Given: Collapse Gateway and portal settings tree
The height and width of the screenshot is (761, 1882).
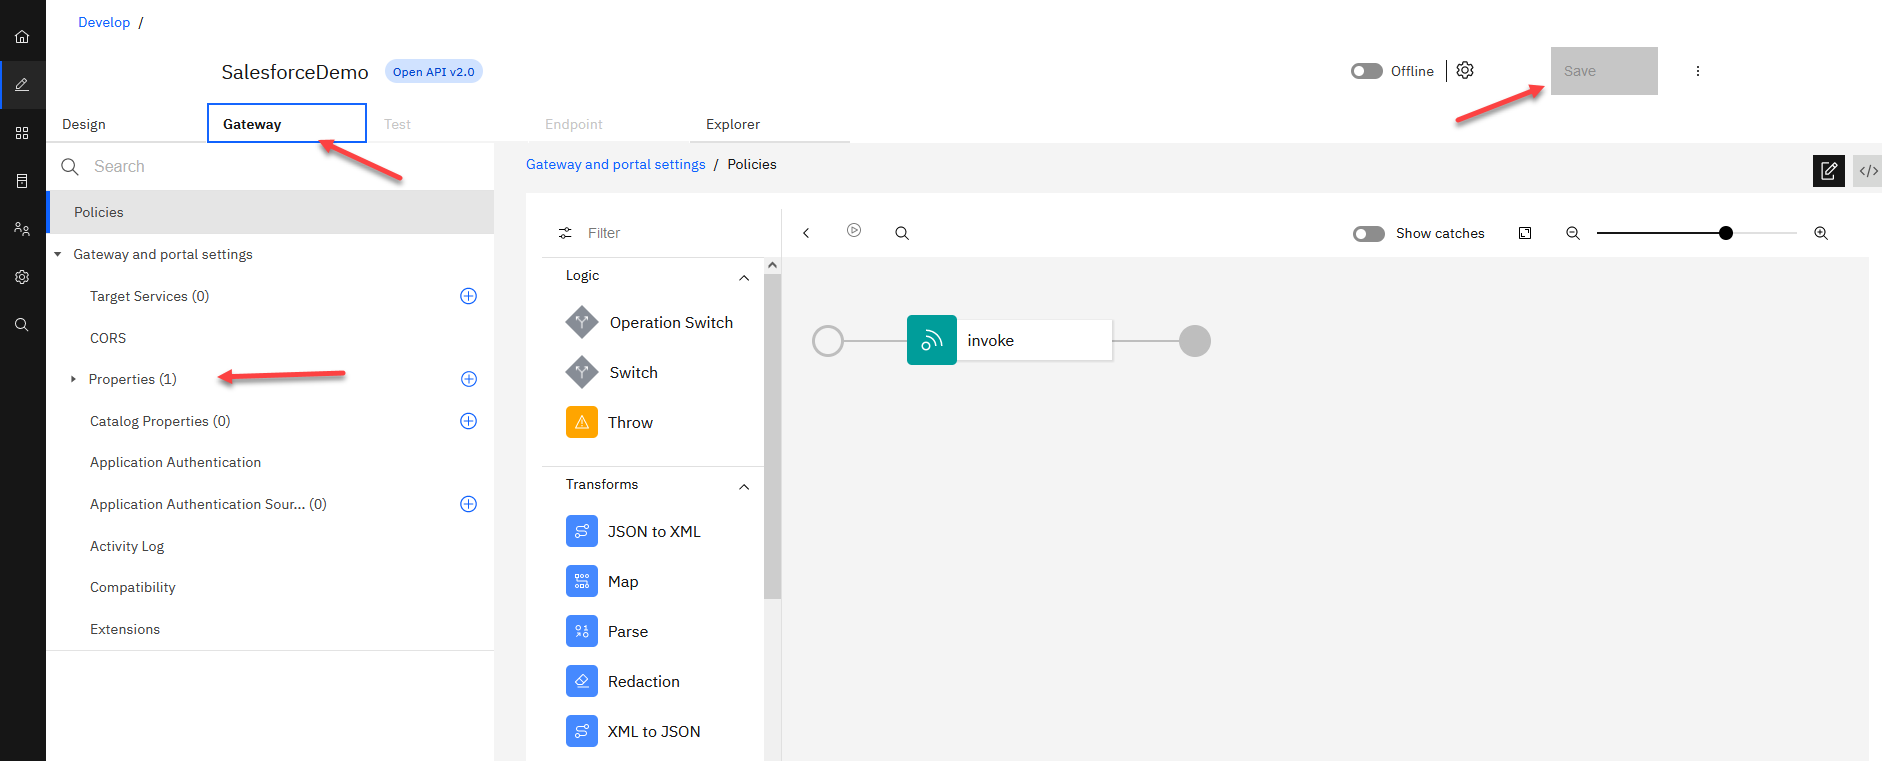Looking at the screenshot, I should coord(58,255).
